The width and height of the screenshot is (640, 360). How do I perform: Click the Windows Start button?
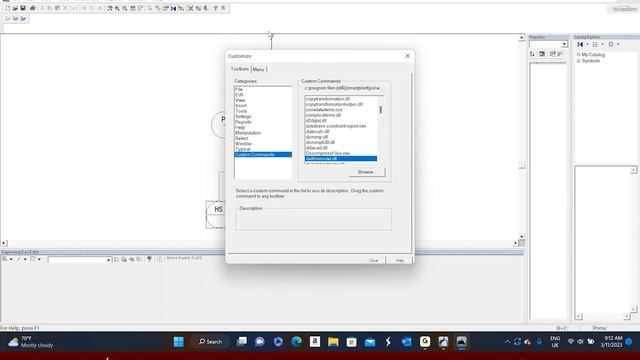(178, 342)
